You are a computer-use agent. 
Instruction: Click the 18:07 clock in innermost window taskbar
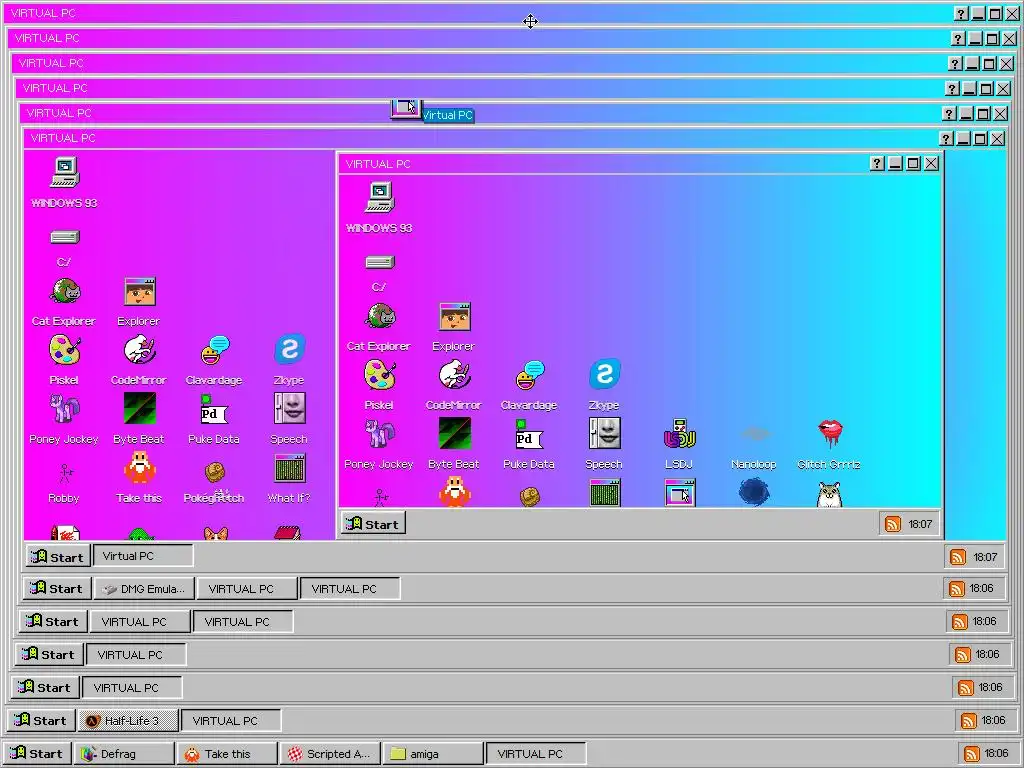coord(920,524)
